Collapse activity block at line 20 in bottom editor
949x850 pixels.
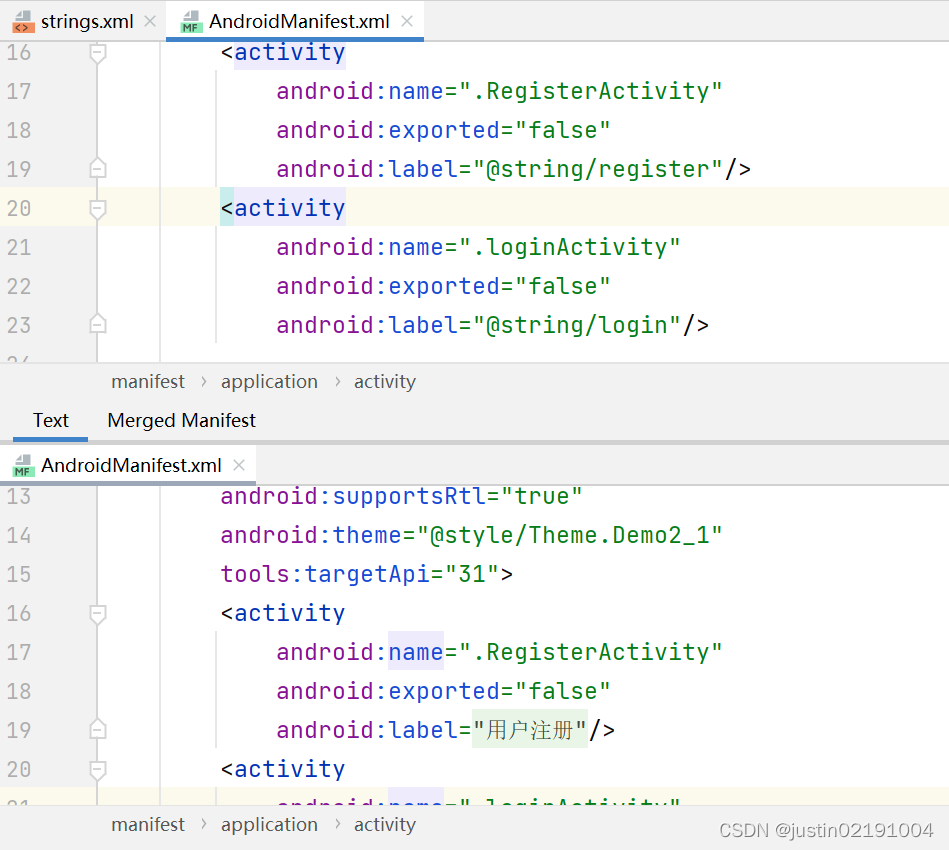click(x=97, y=769)
